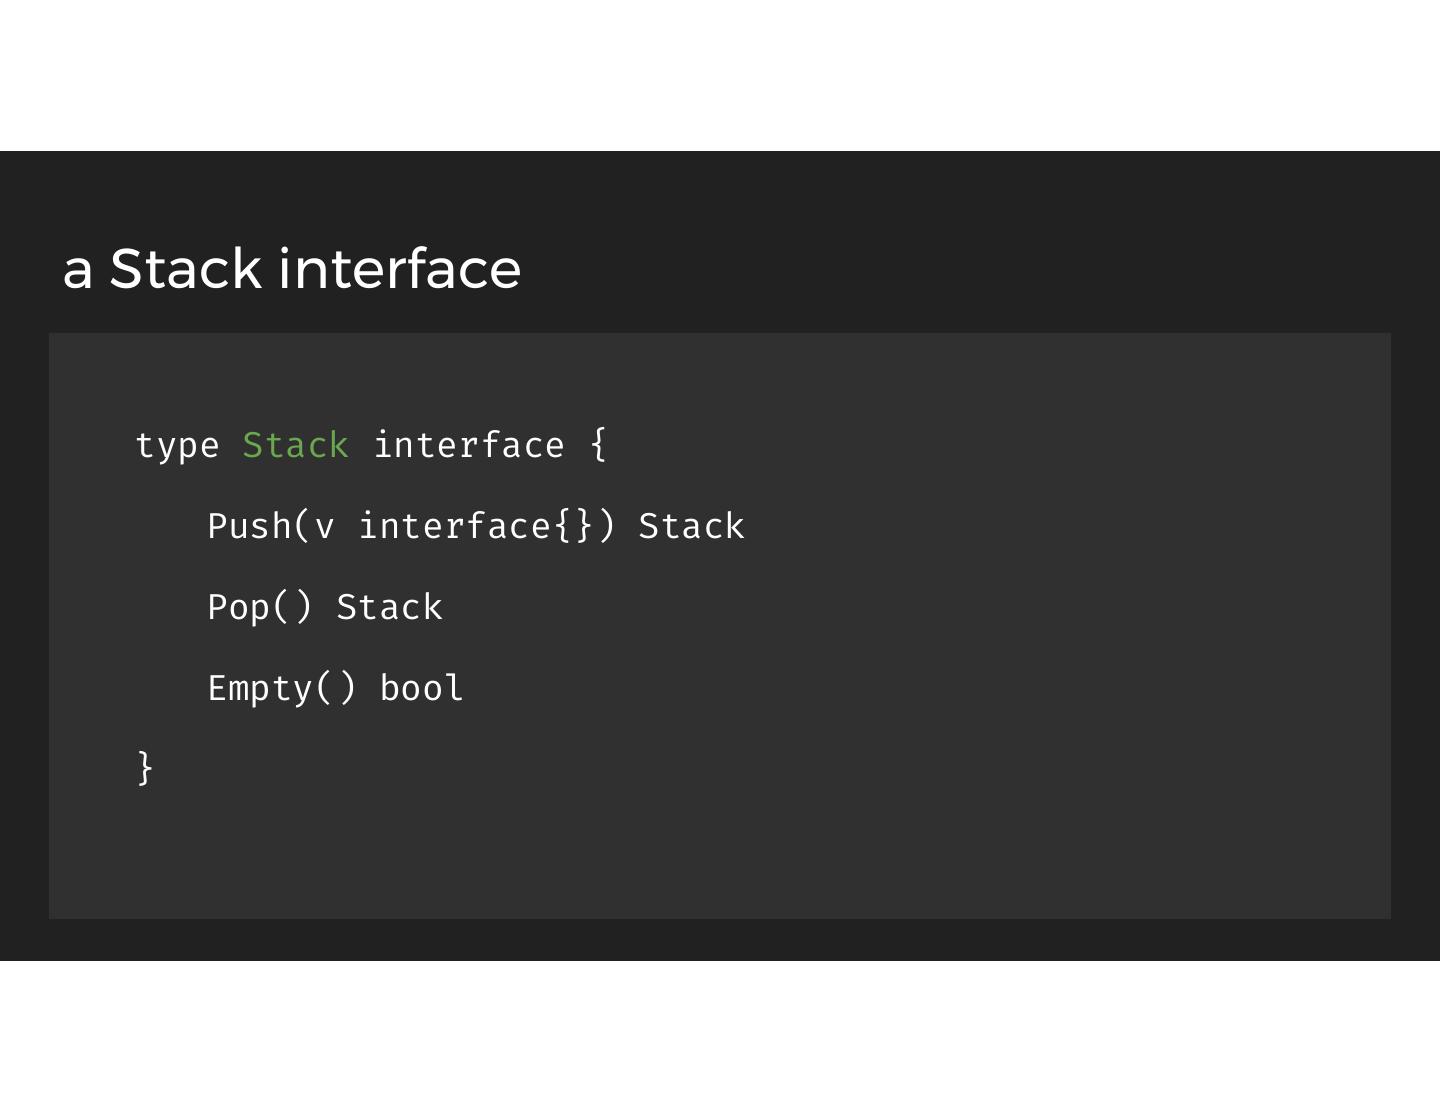Click the letter 'a' starting the slide title
1440x1113 pixels.
(x=77, y=272)
